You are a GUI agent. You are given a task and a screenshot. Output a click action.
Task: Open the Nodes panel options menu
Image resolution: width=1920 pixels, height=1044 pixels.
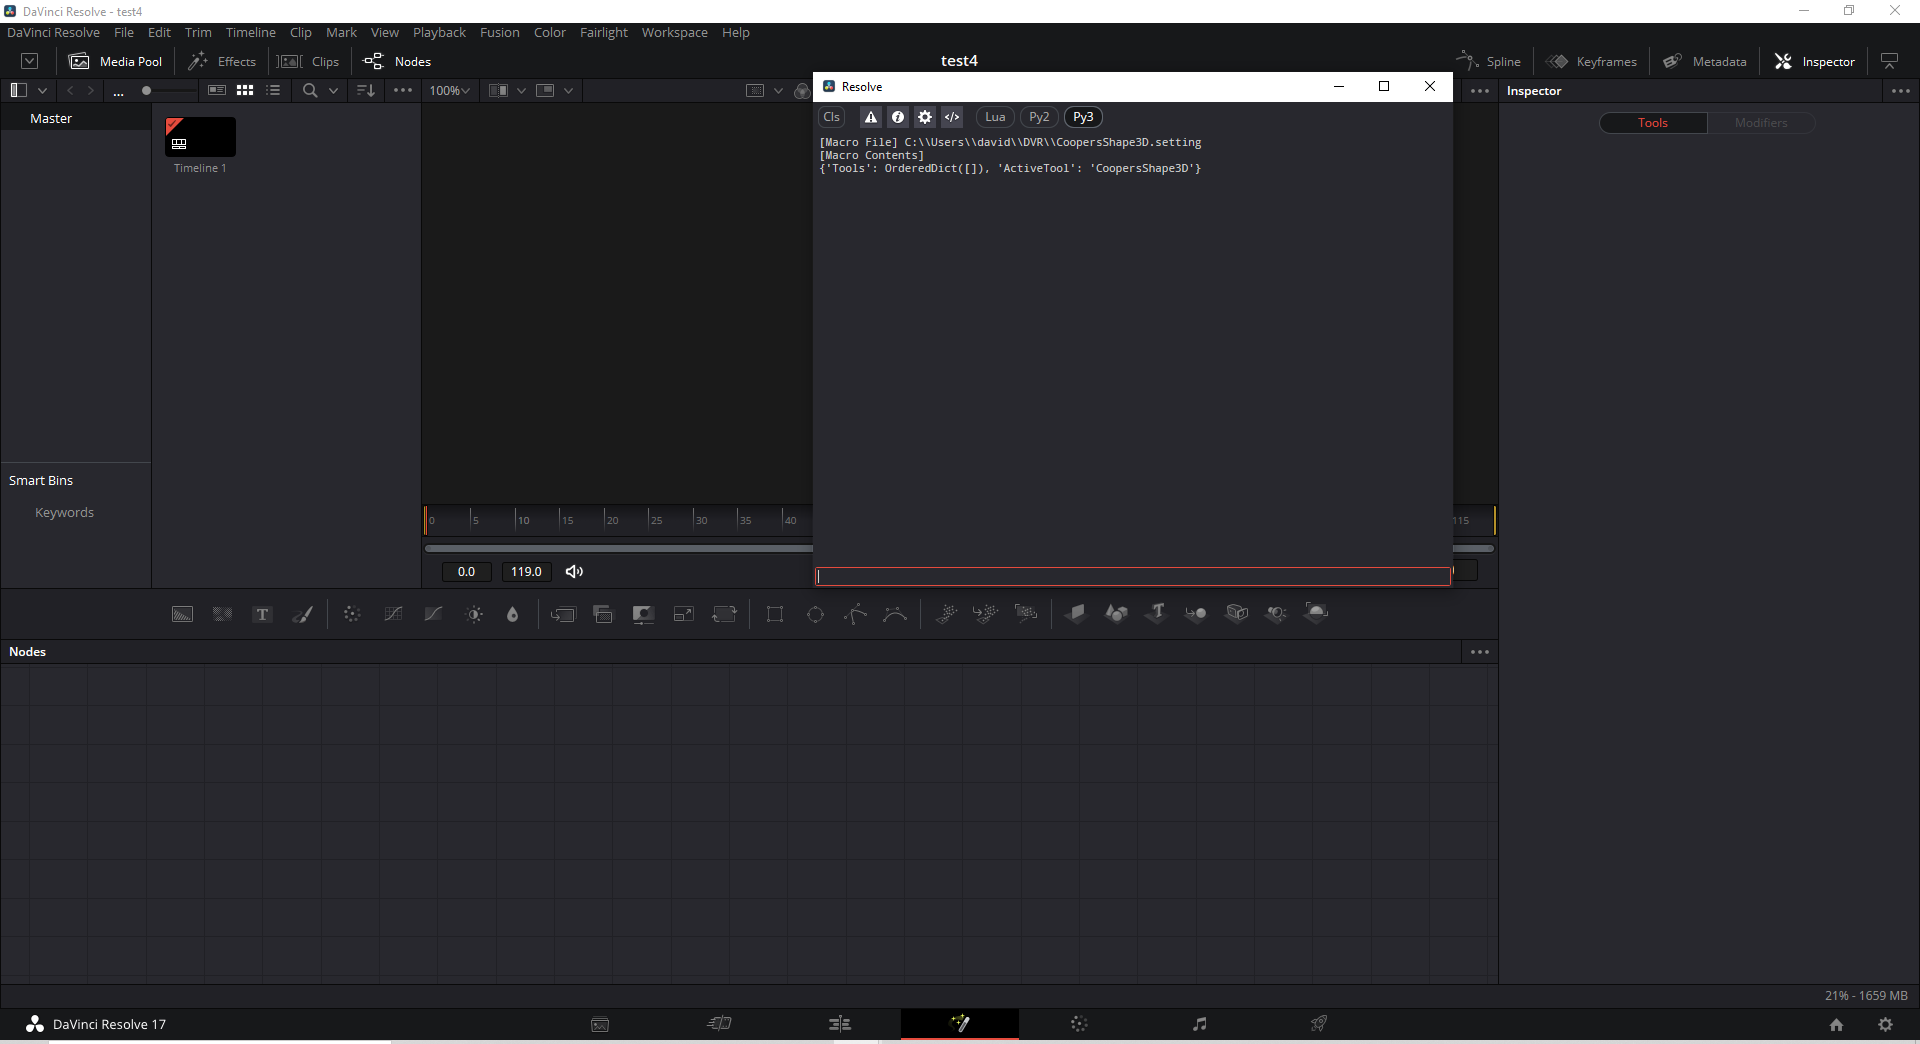click(1480, 652)
